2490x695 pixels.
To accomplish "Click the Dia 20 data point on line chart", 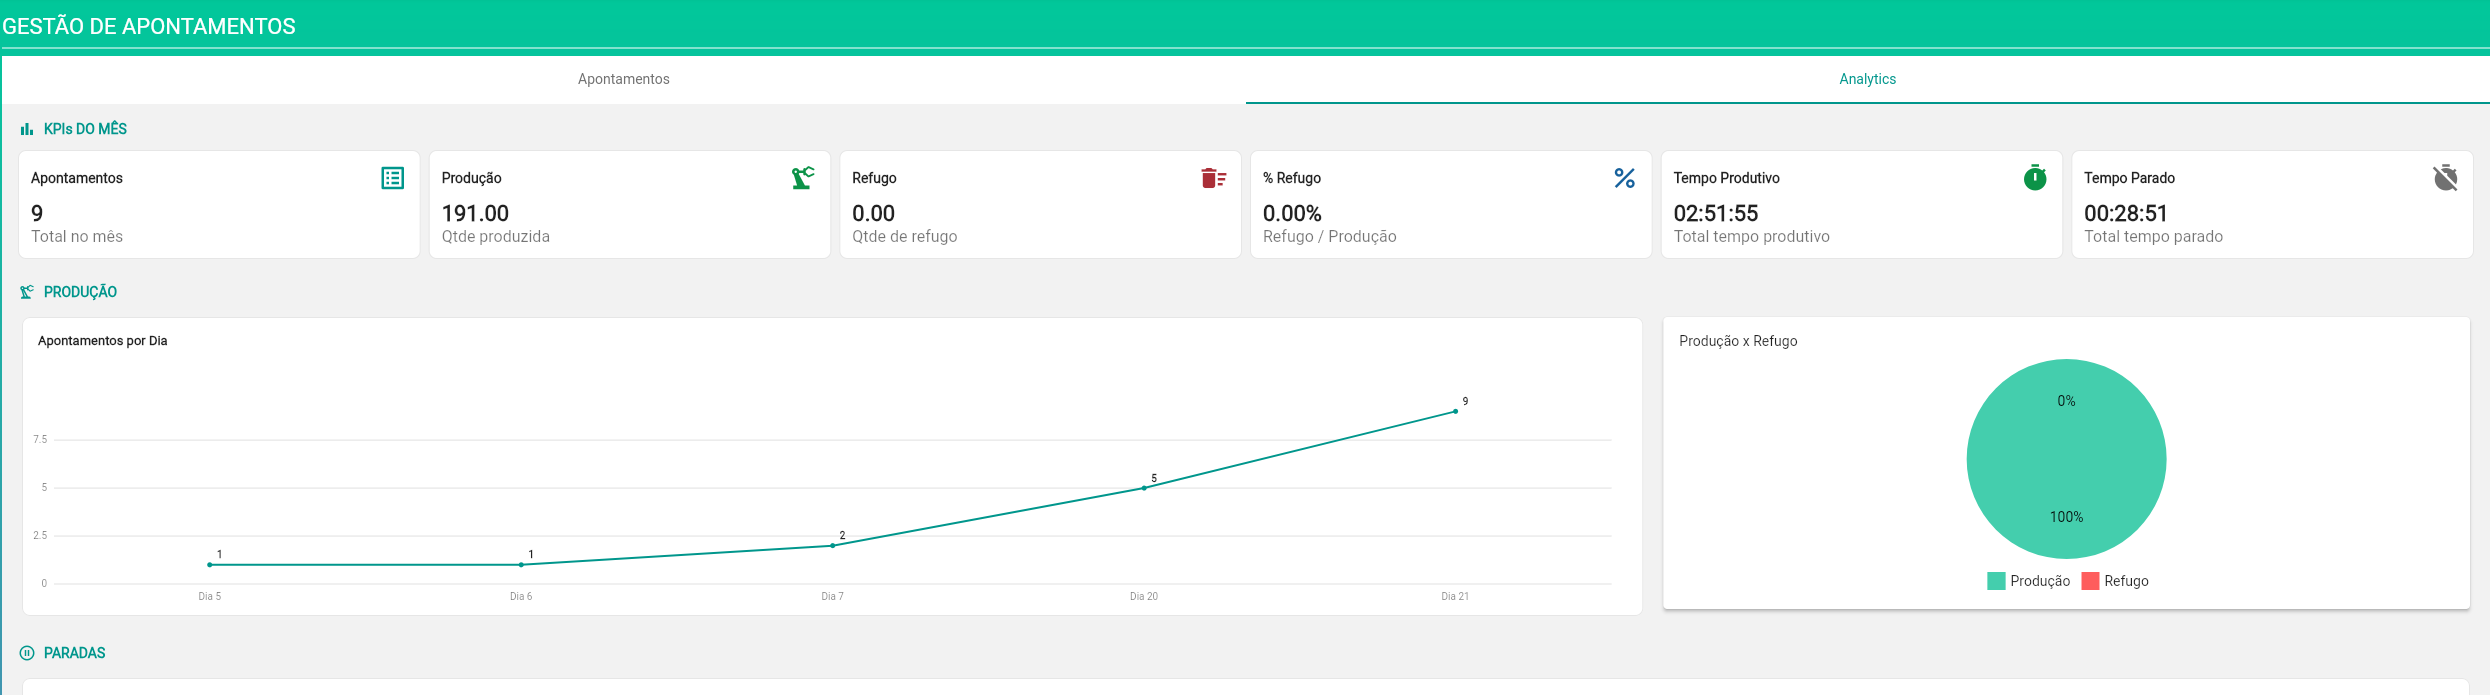I will (x=1144, y=488).
